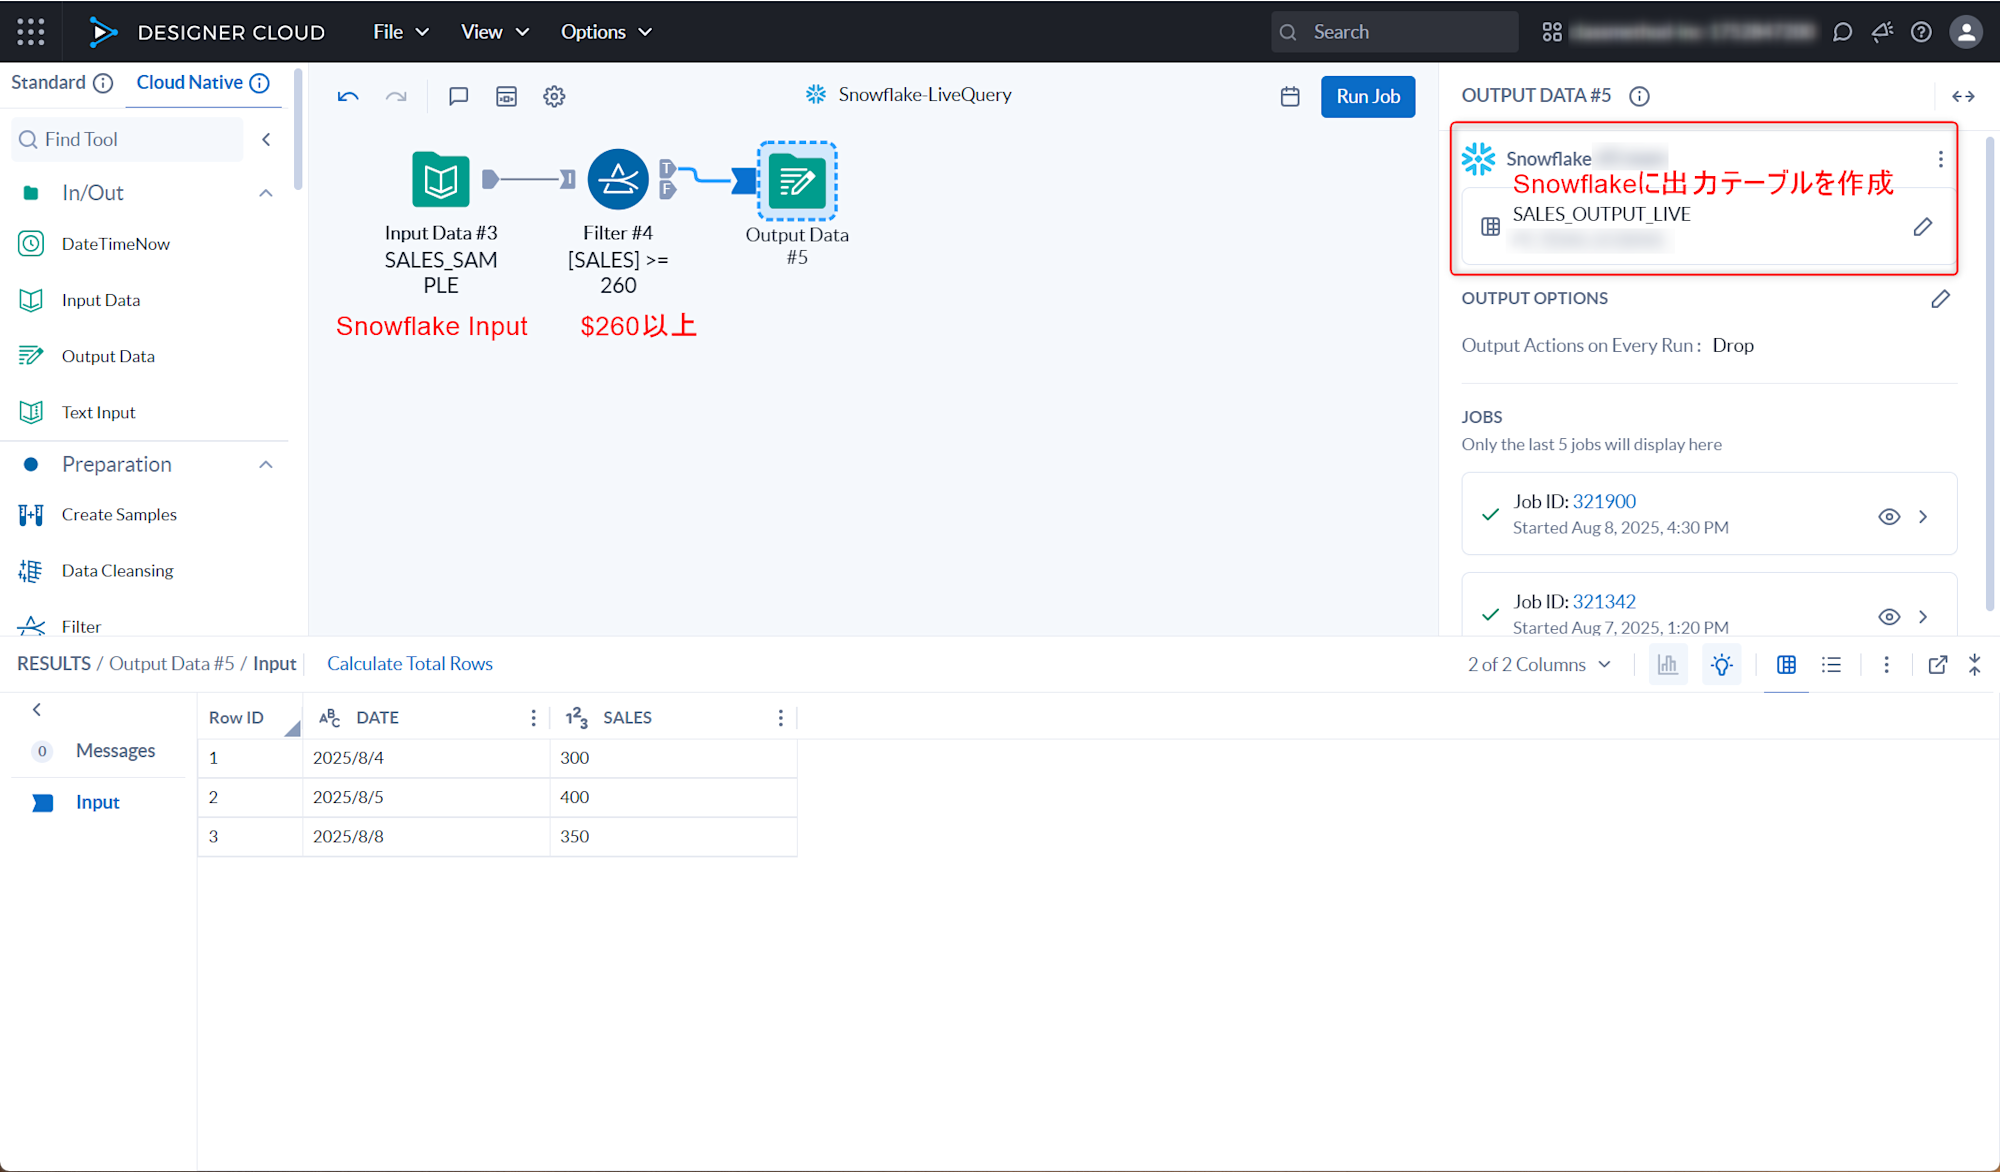Open Job ID 321900 link
The image size is (2000, 1172).
tap(1604, 502)
